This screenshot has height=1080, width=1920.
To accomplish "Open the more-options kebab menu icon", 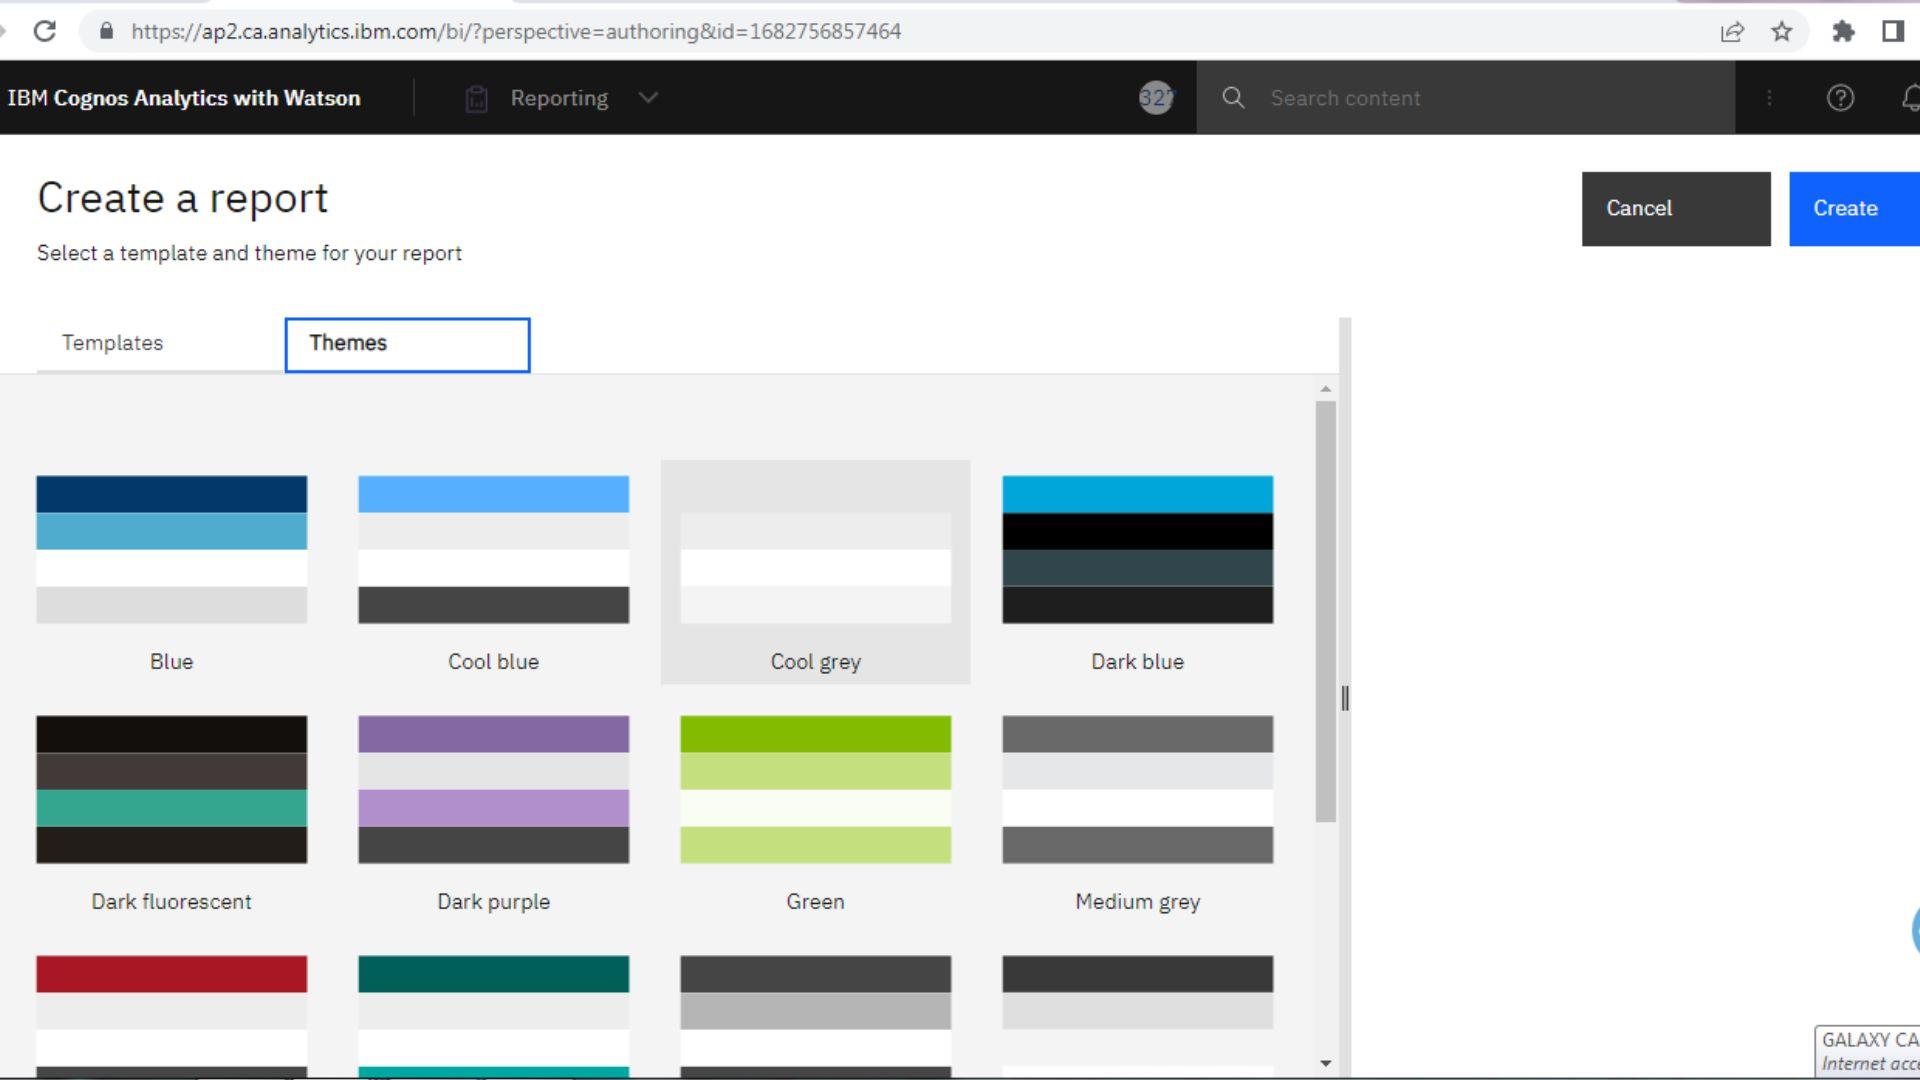I will [1770, 97].
